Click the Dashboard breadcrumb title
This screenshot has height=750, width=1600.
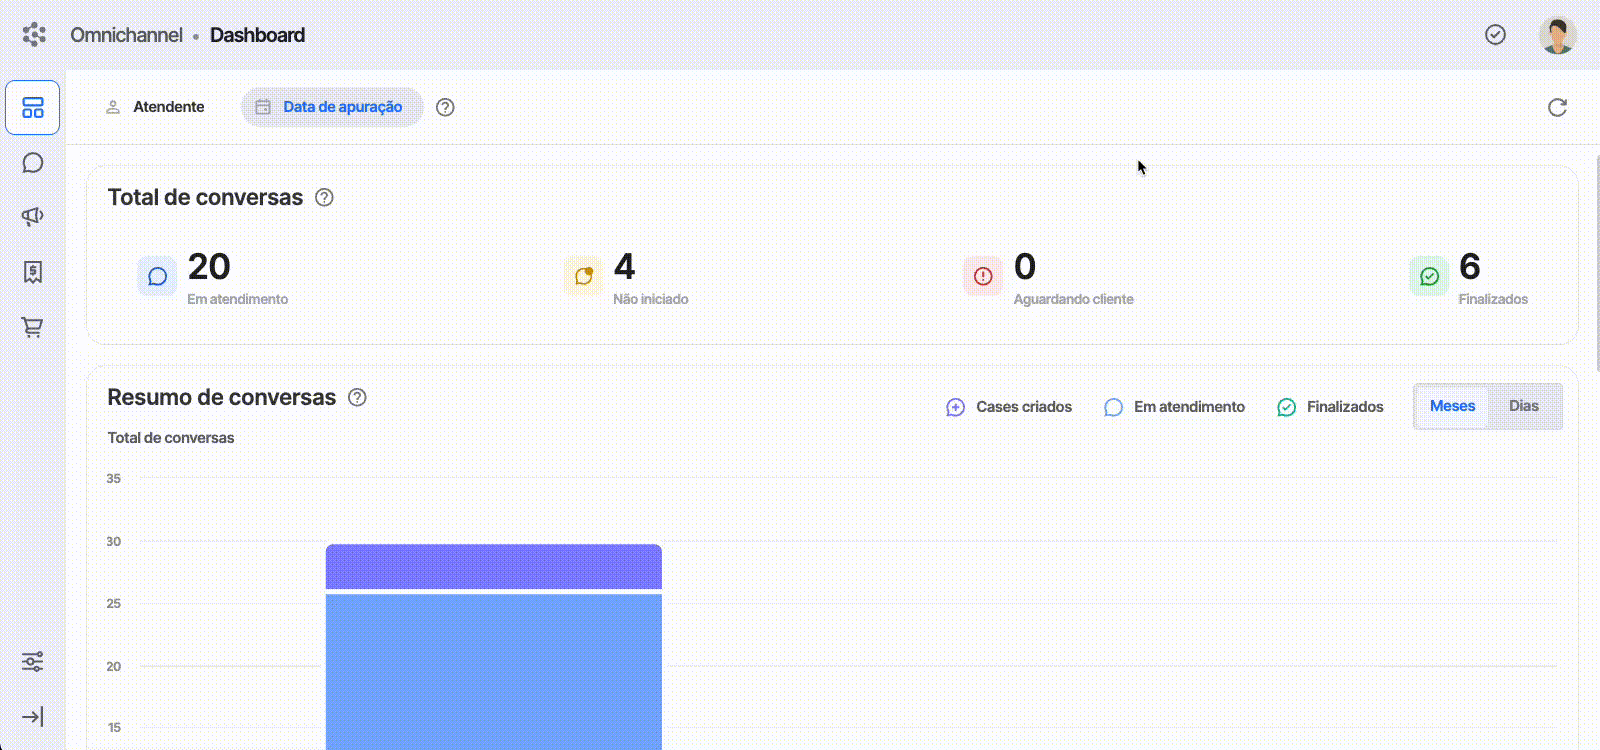[x=257, y=35]
